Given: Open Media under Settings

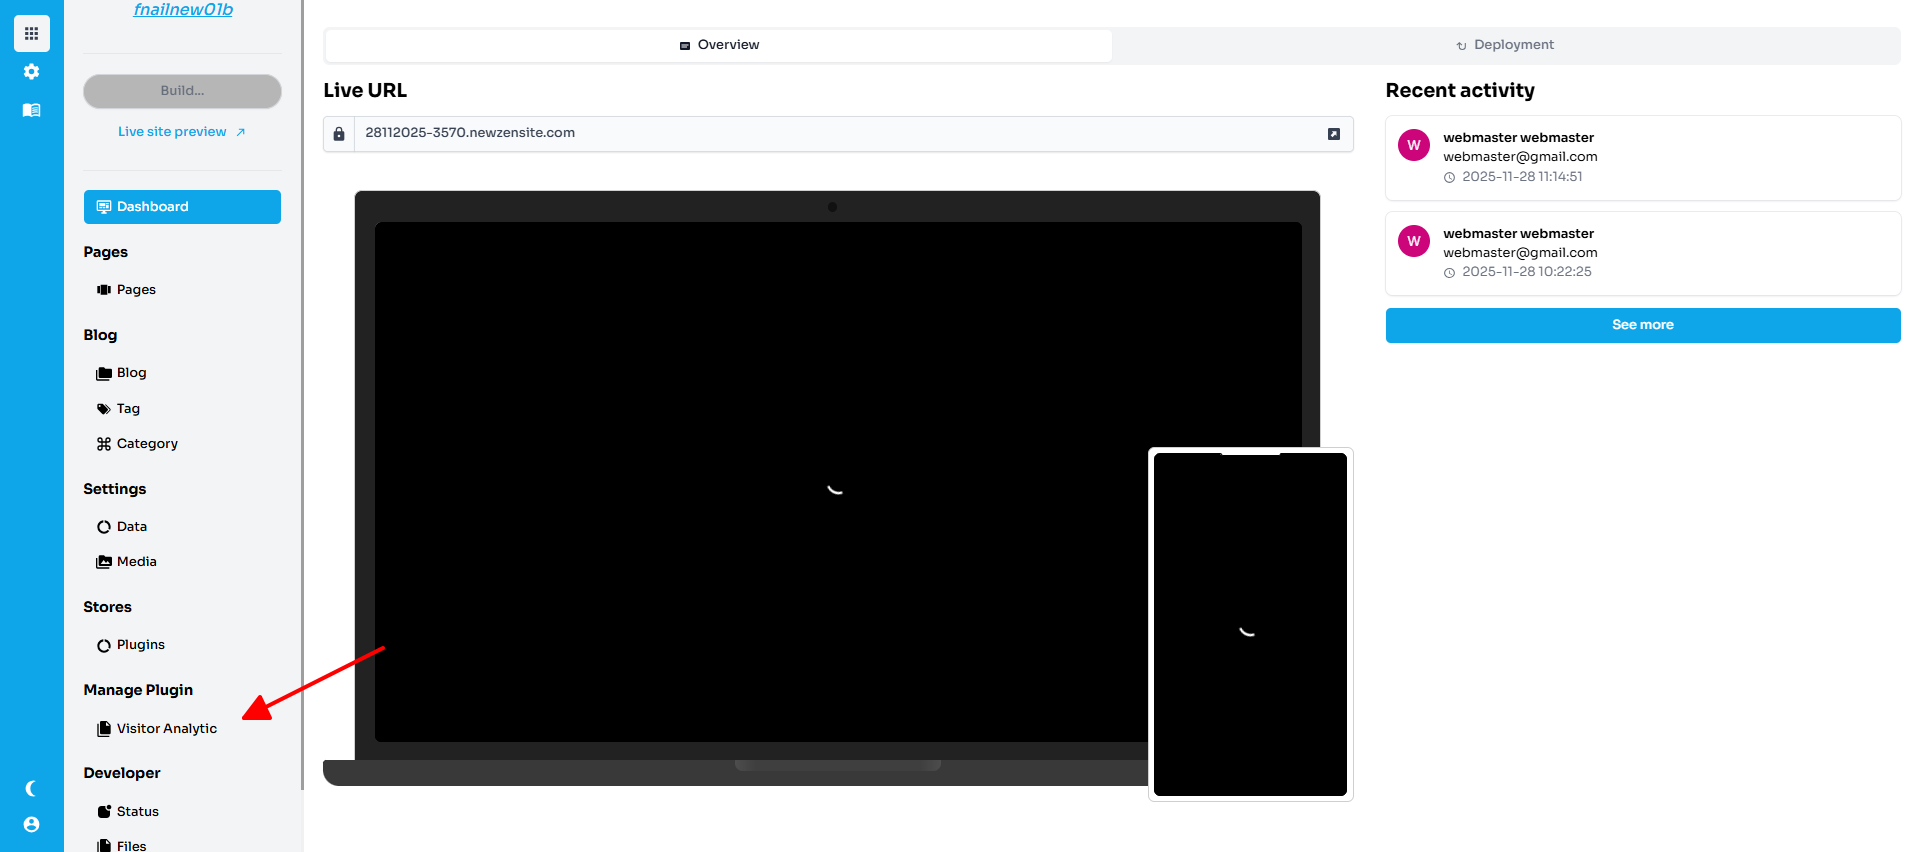Looking at the screenshot, I should click(x=136, y=562).
